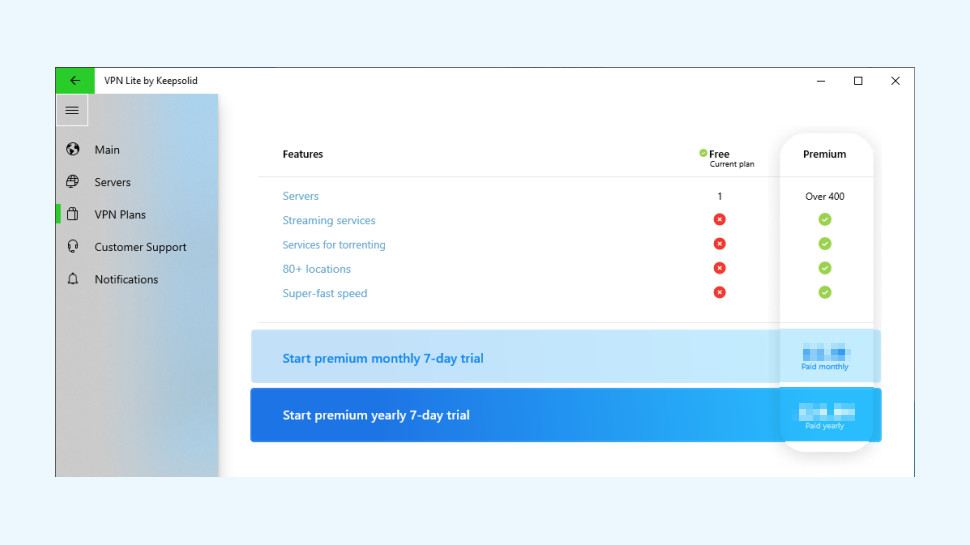Click the Streaming services feature link
This screenshot has width=970, height=545.
point(328,220)
